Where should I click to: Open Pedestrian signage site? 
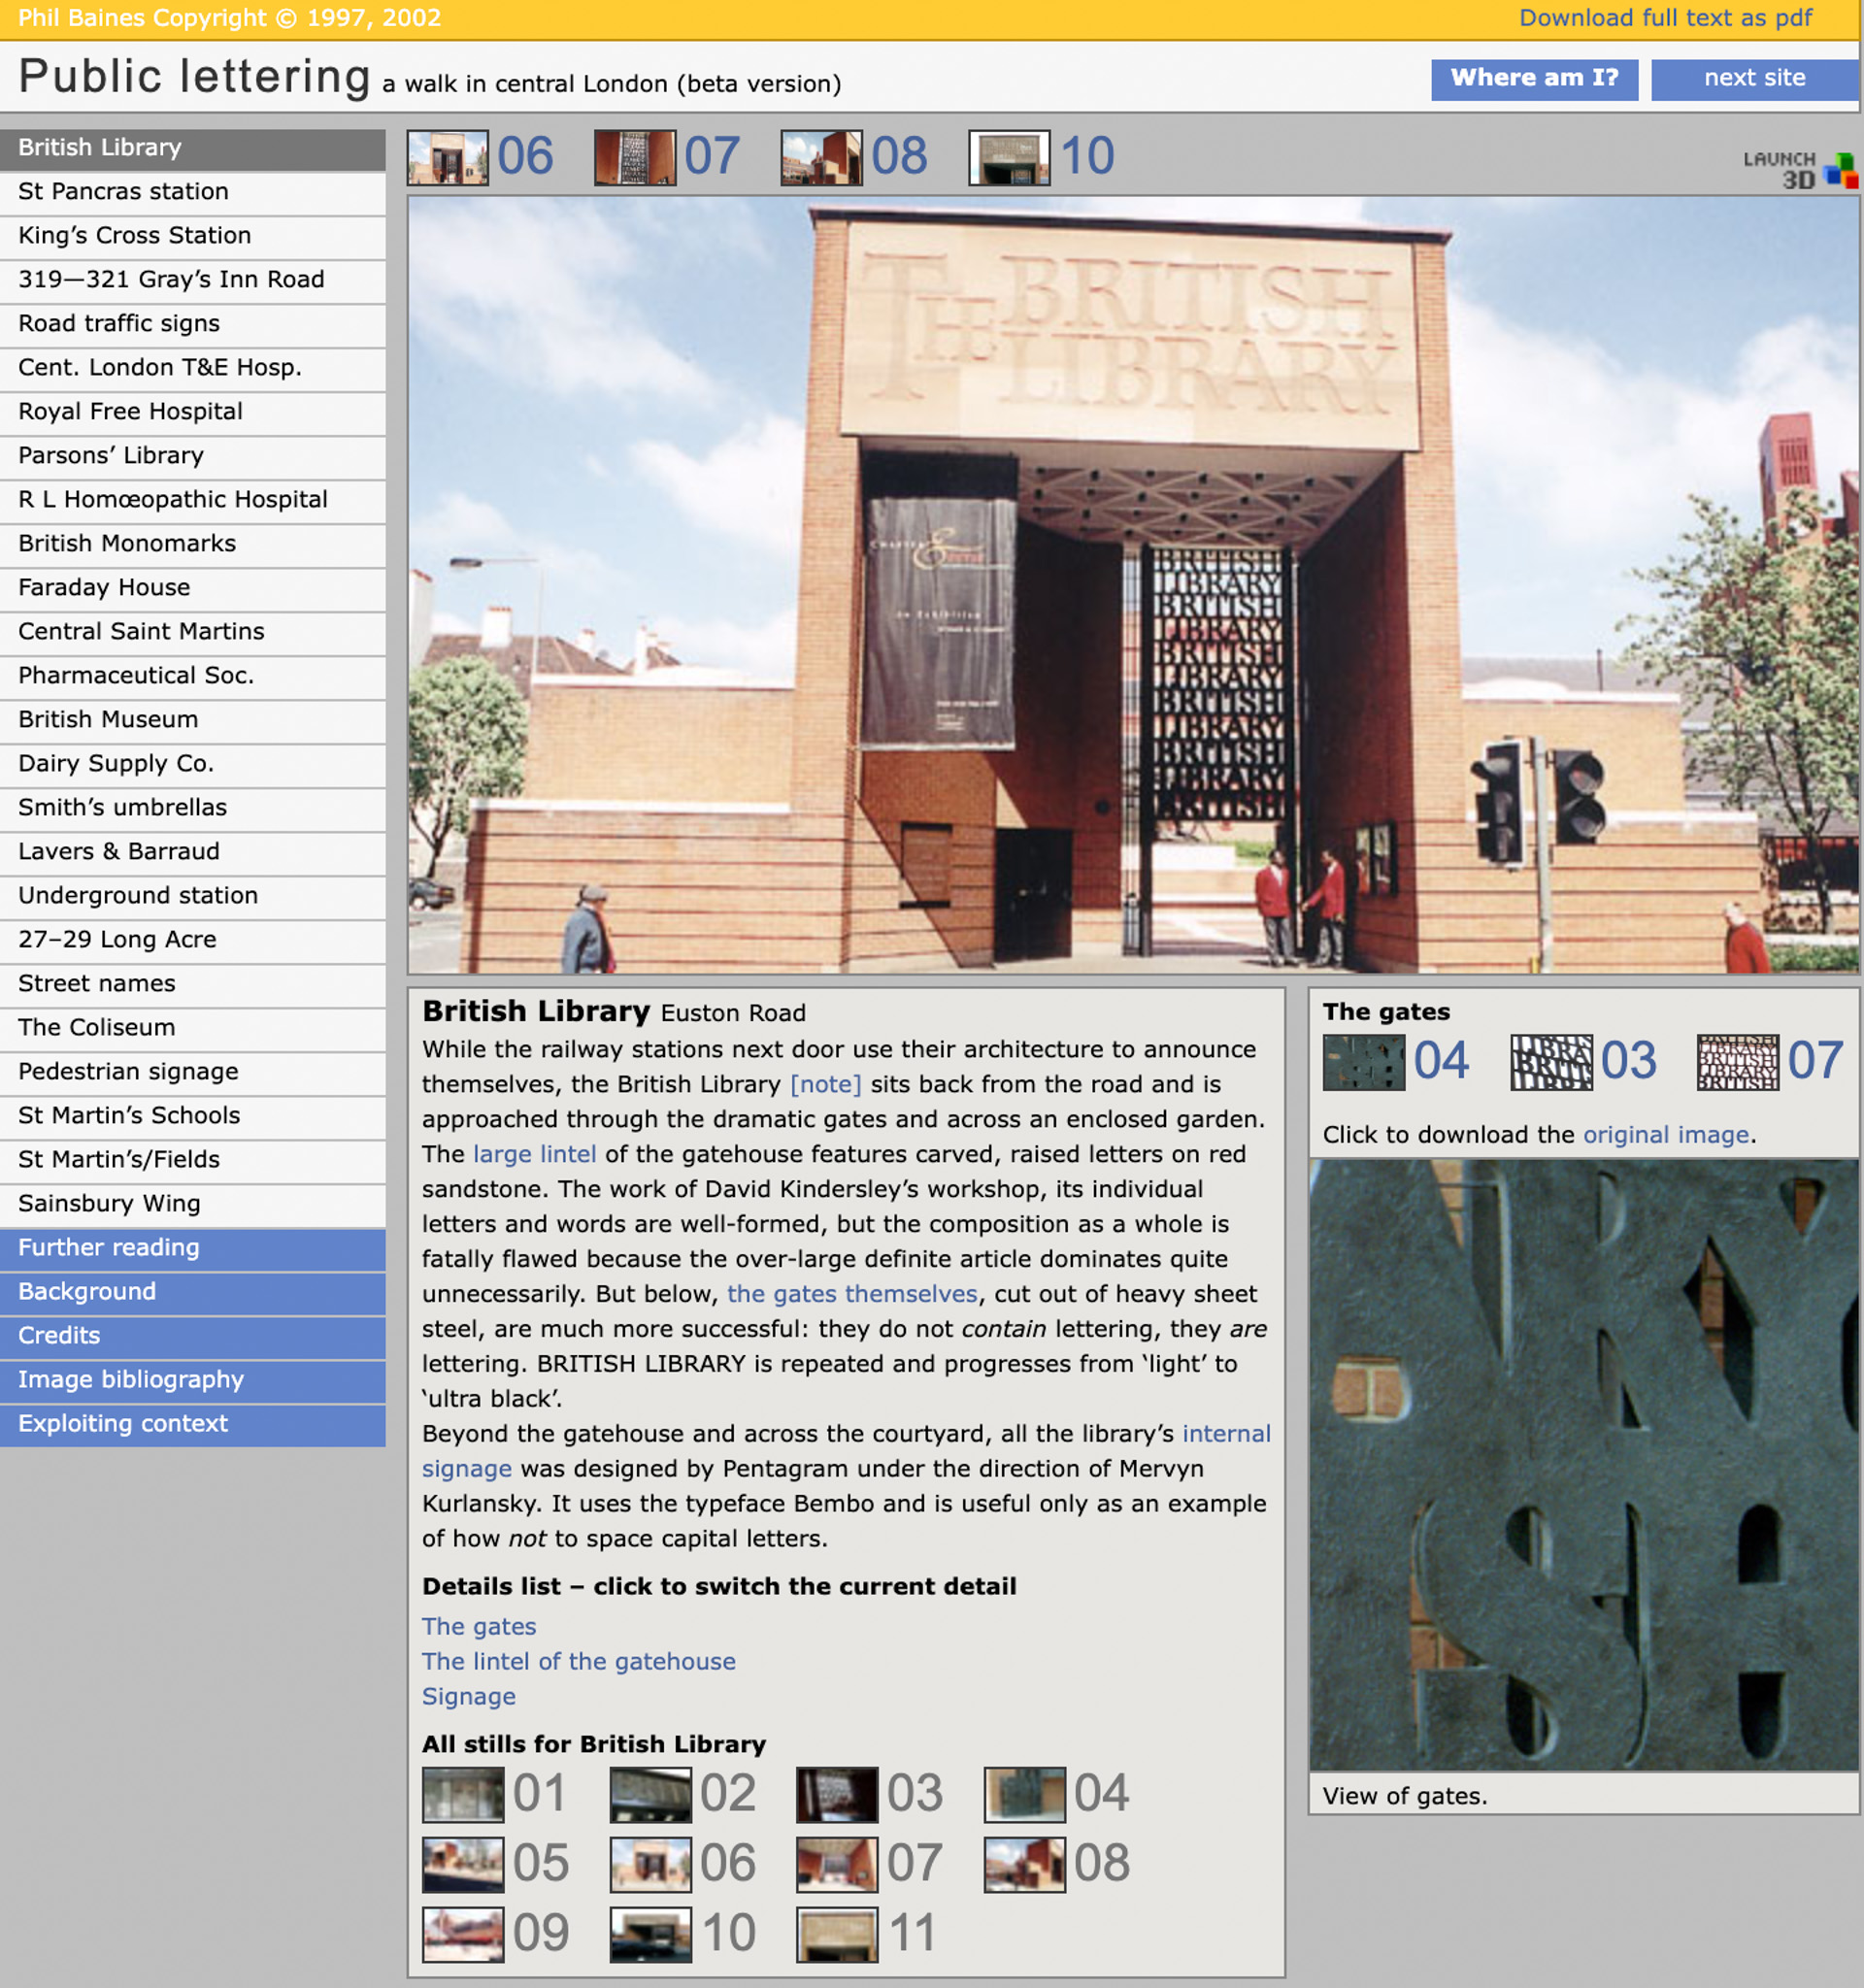point(193,1072)
